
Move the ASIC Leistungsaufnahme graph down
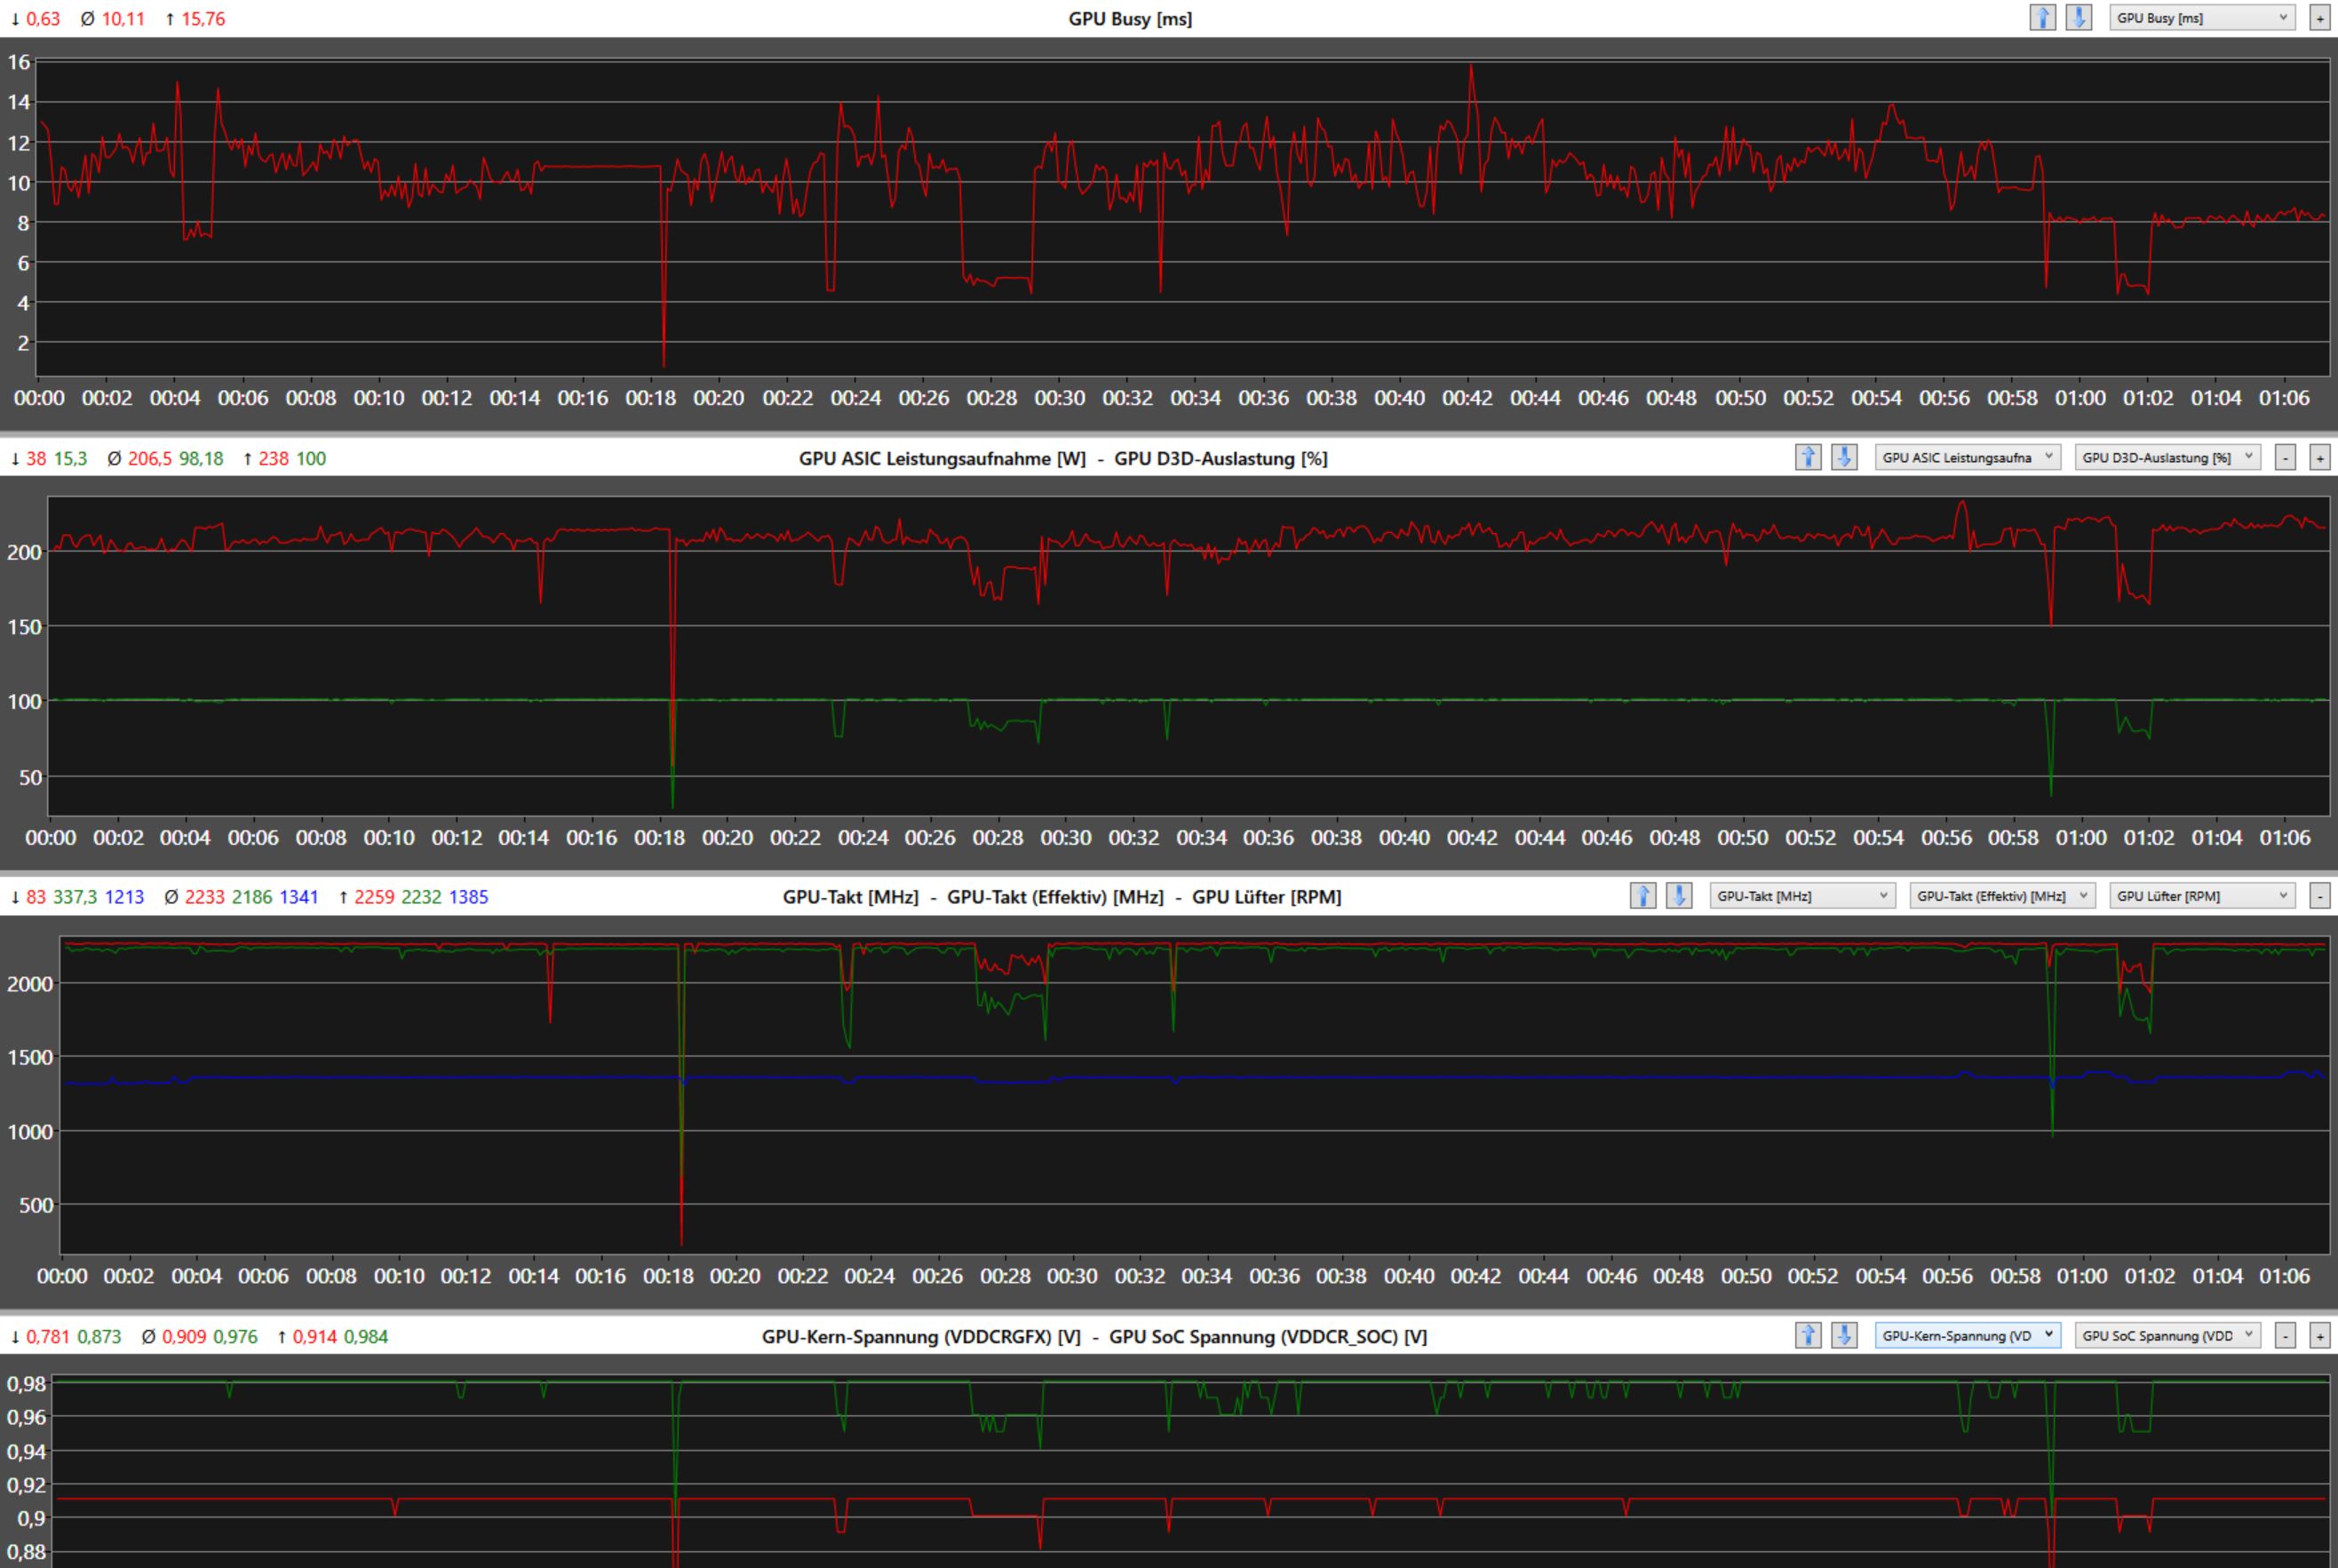(x=1844, y=458)
